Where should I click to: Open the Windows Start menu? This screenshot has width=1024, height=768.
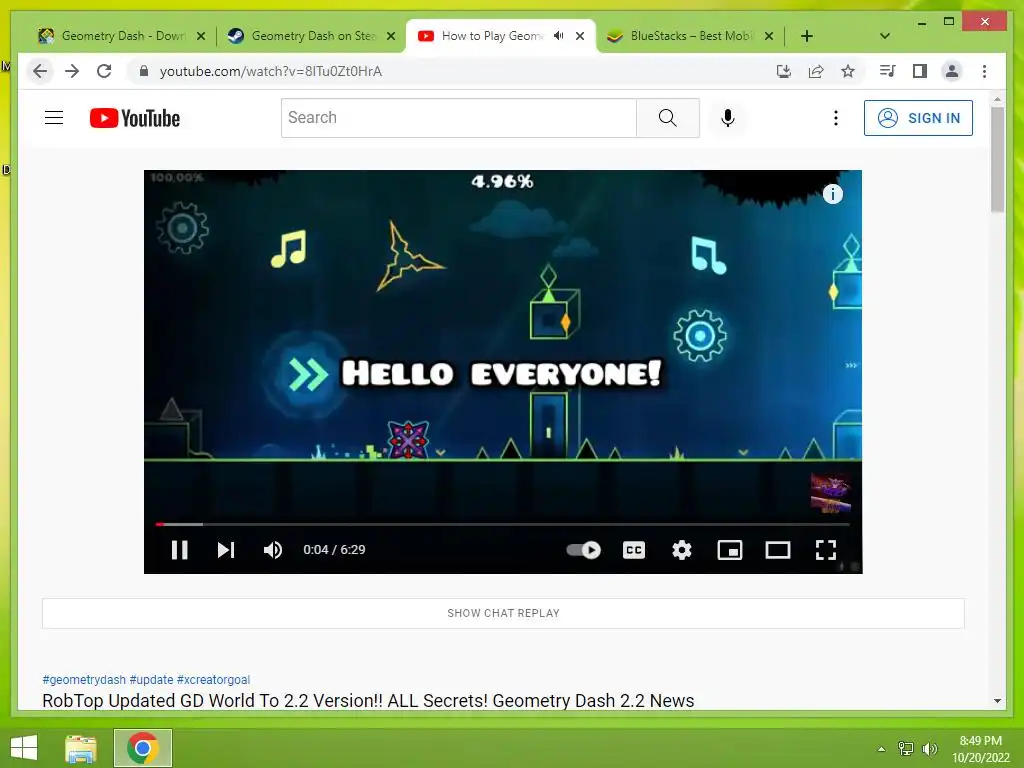(24, 748)
